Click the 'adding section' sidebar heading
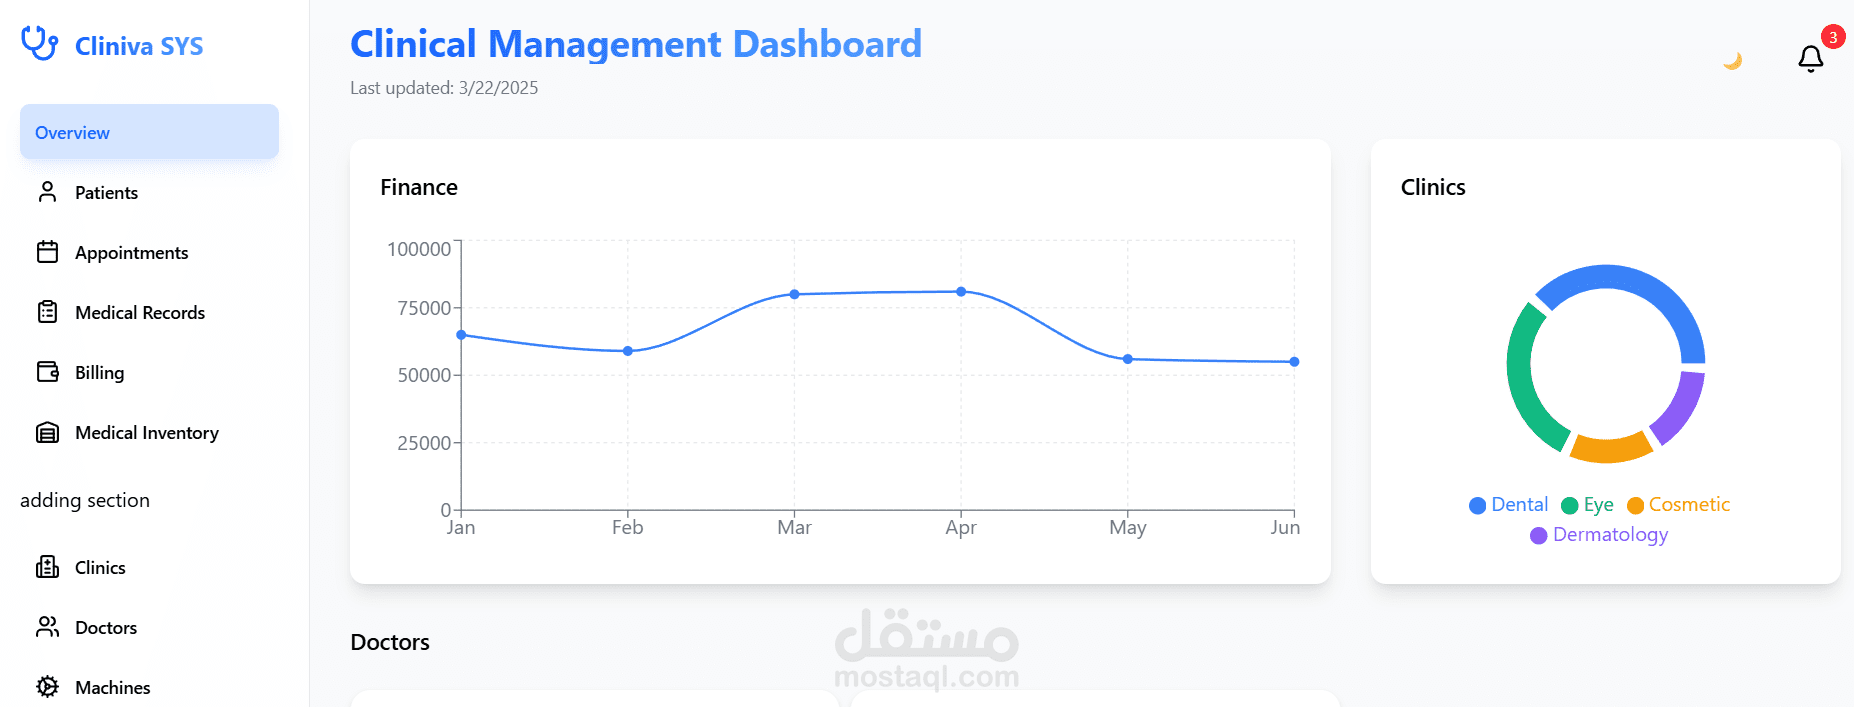Image resolution: width=1854 pixels, height=707 pixels. 85,500
